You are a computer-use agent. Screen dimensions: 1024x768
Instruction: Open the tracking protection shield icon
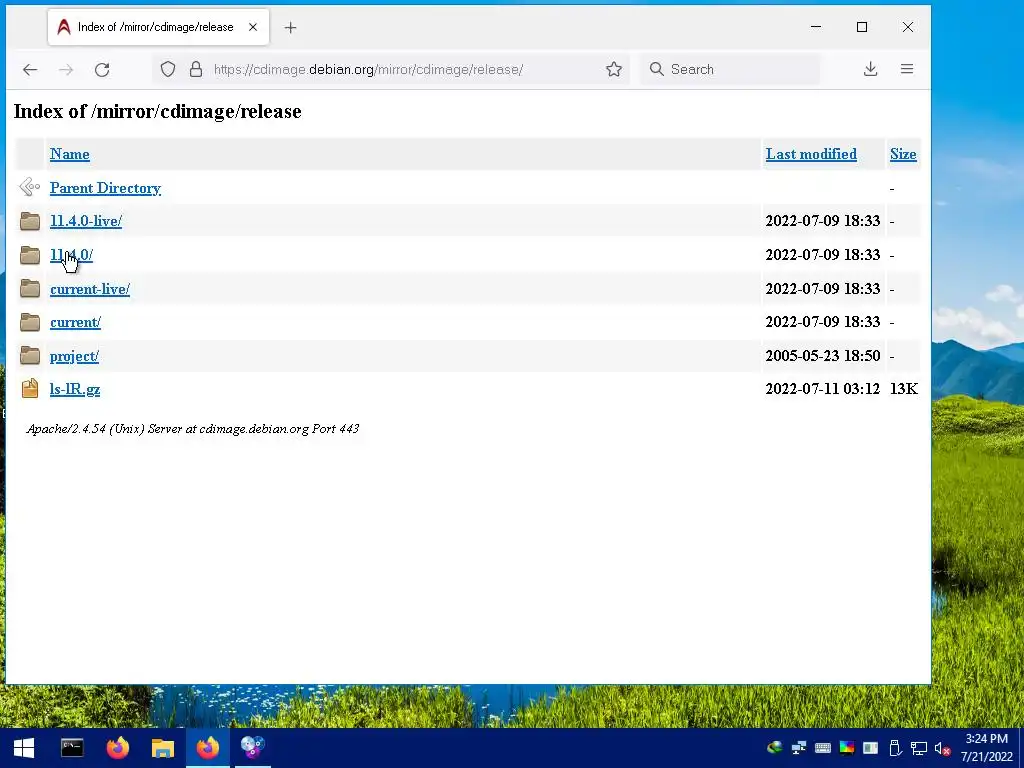click(x=168, y=69)
